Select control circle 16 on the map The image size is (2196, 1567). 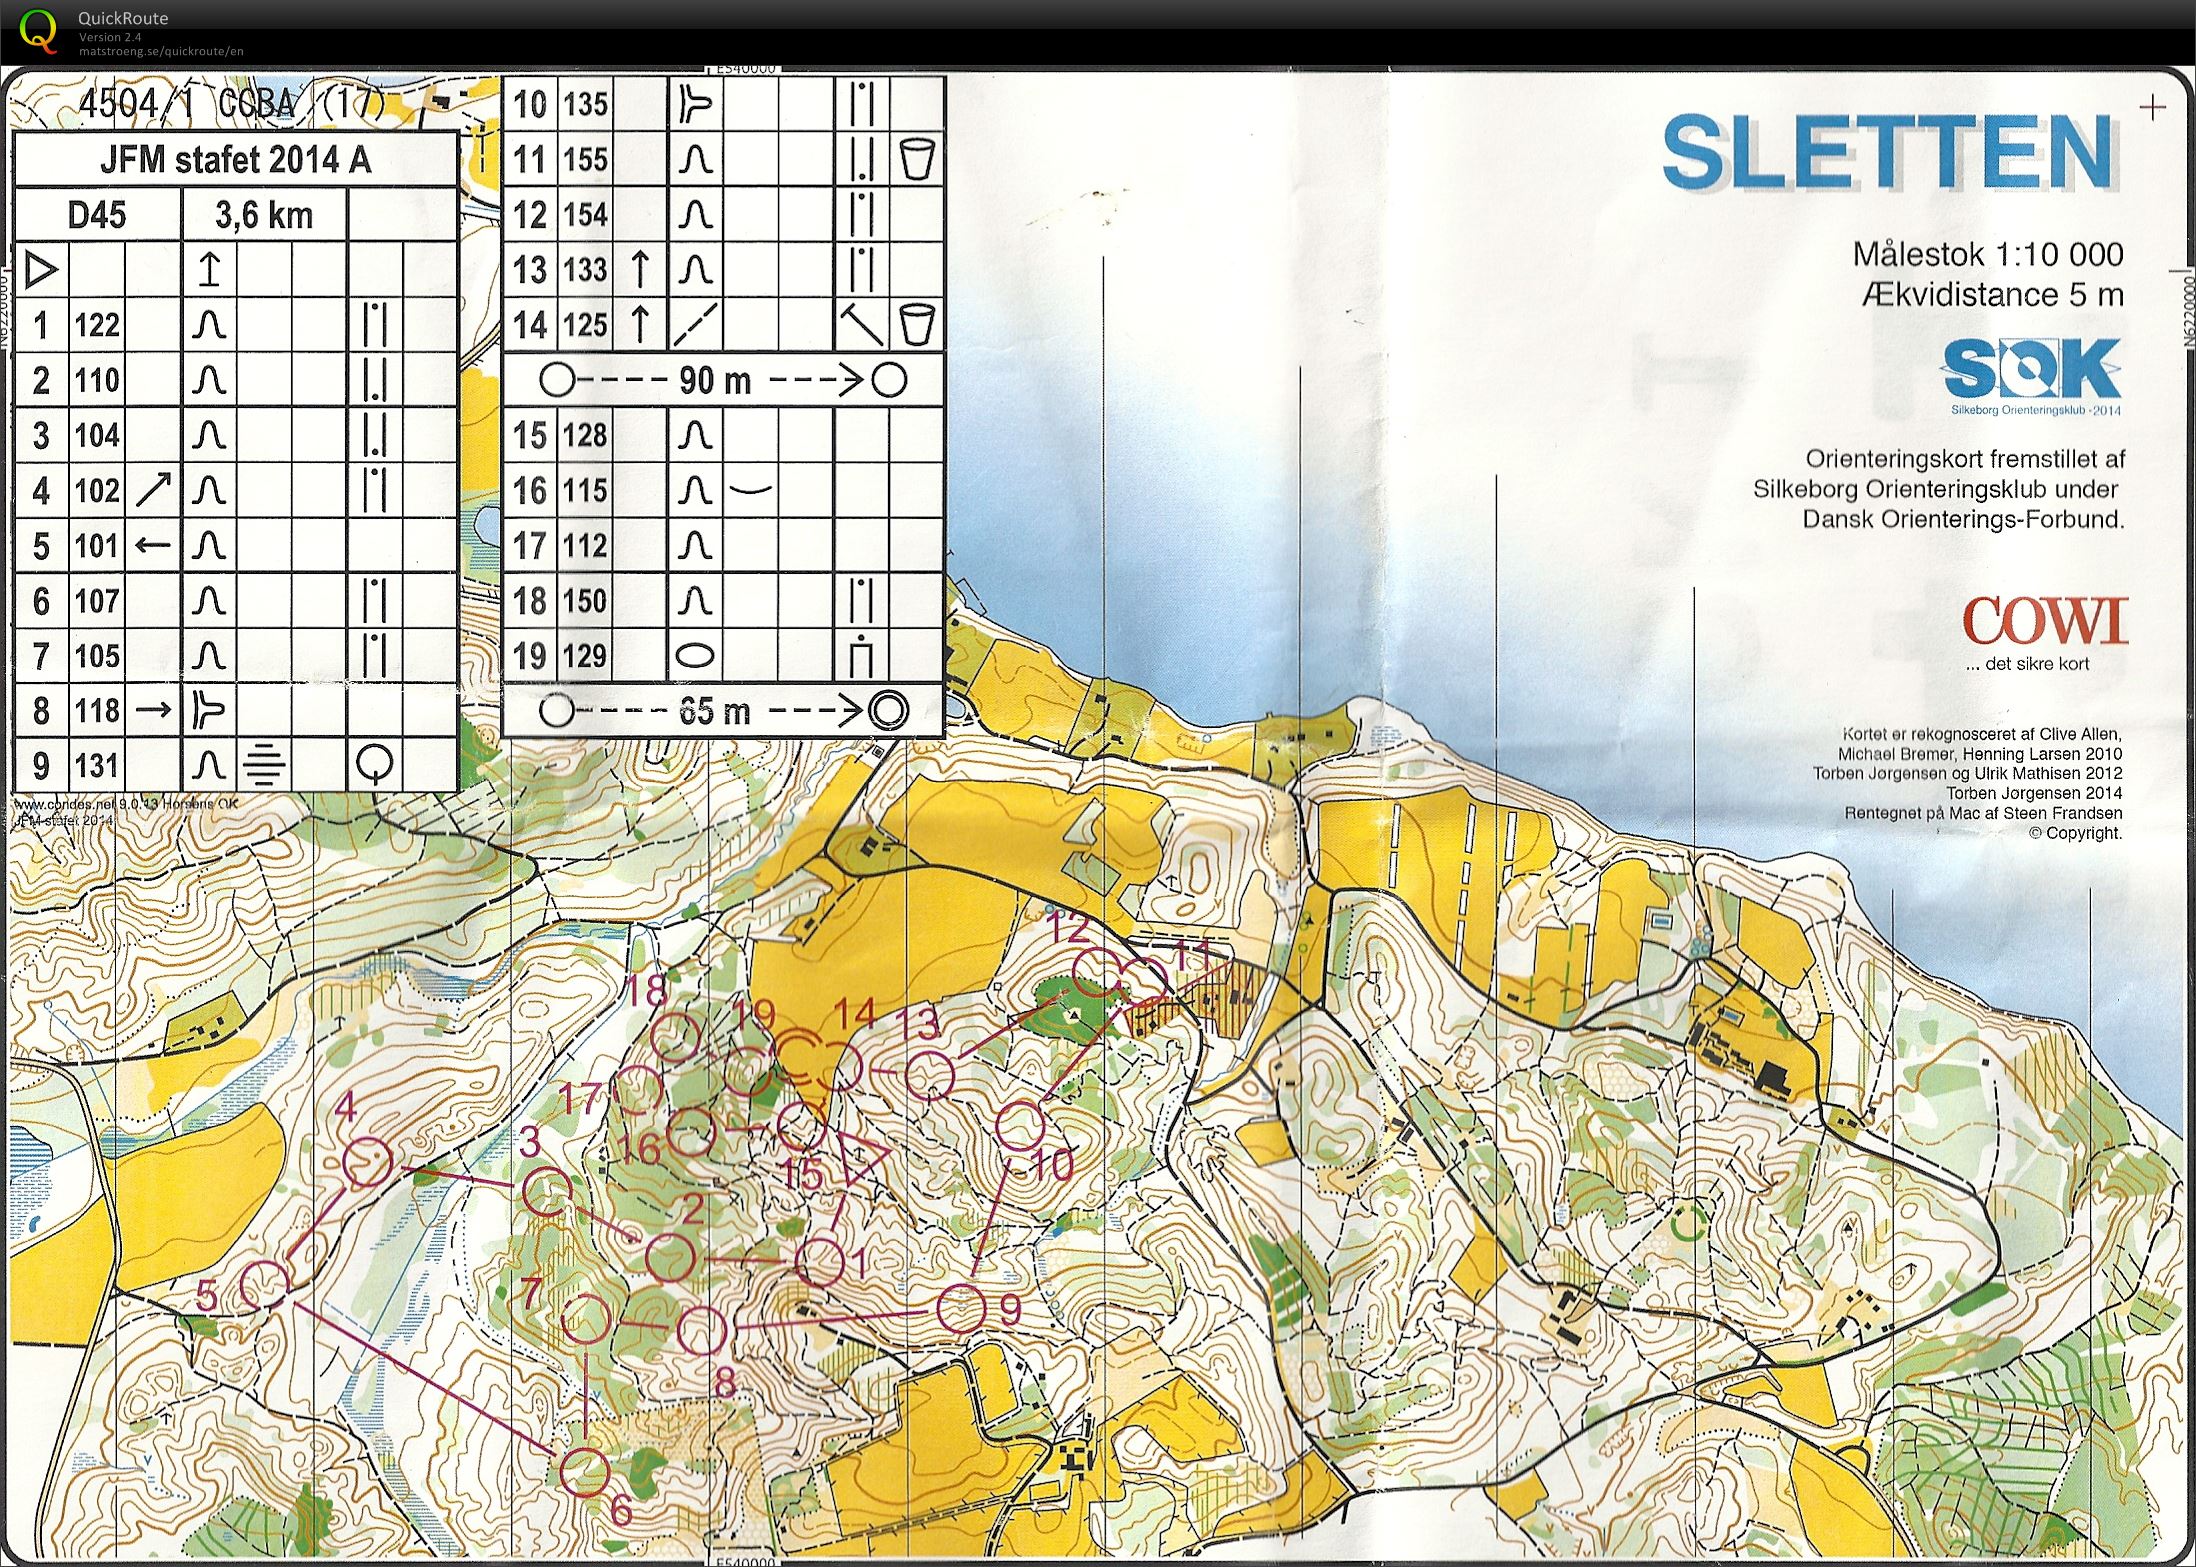coord(691,1131)
